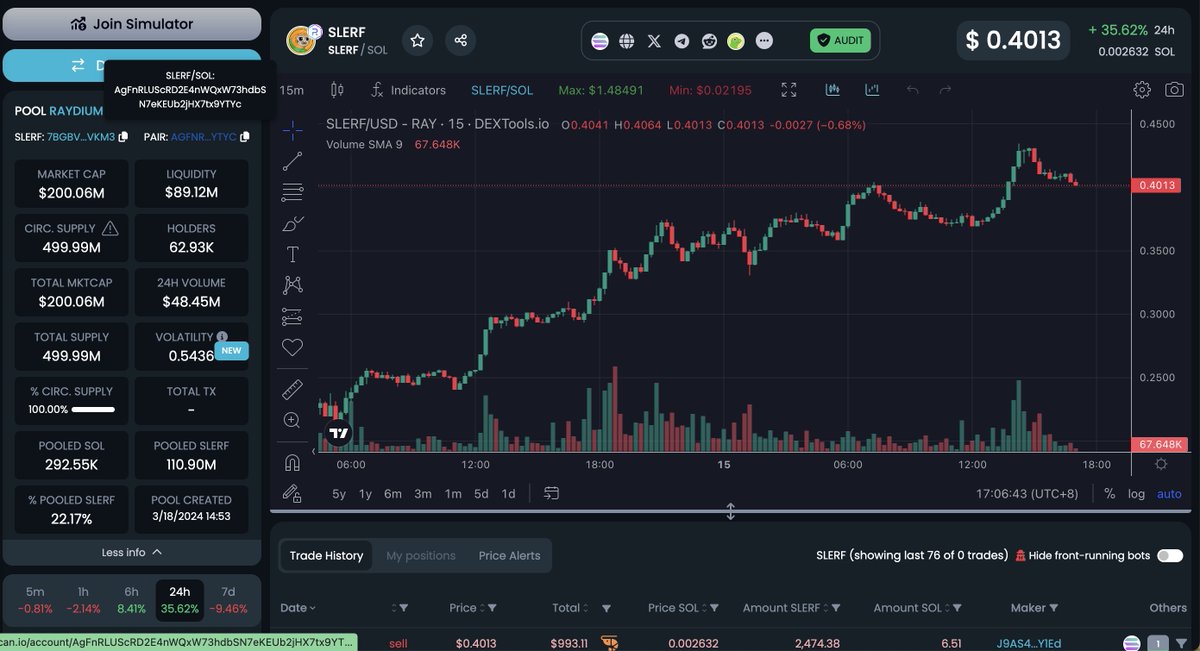This screenshot has height=651, width=1200.
Task: Open the chart settings gear
Action: (x=1142, y=90)
